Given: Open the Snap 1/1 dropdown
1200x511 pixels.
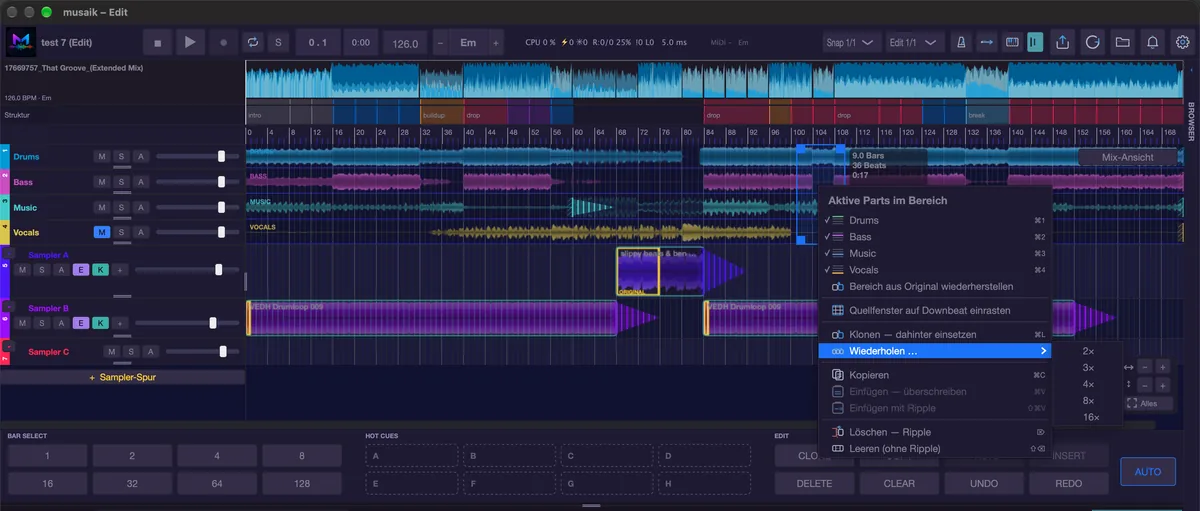Looking at the screenshot, I should pyautogui.click(x=850, y=43).
